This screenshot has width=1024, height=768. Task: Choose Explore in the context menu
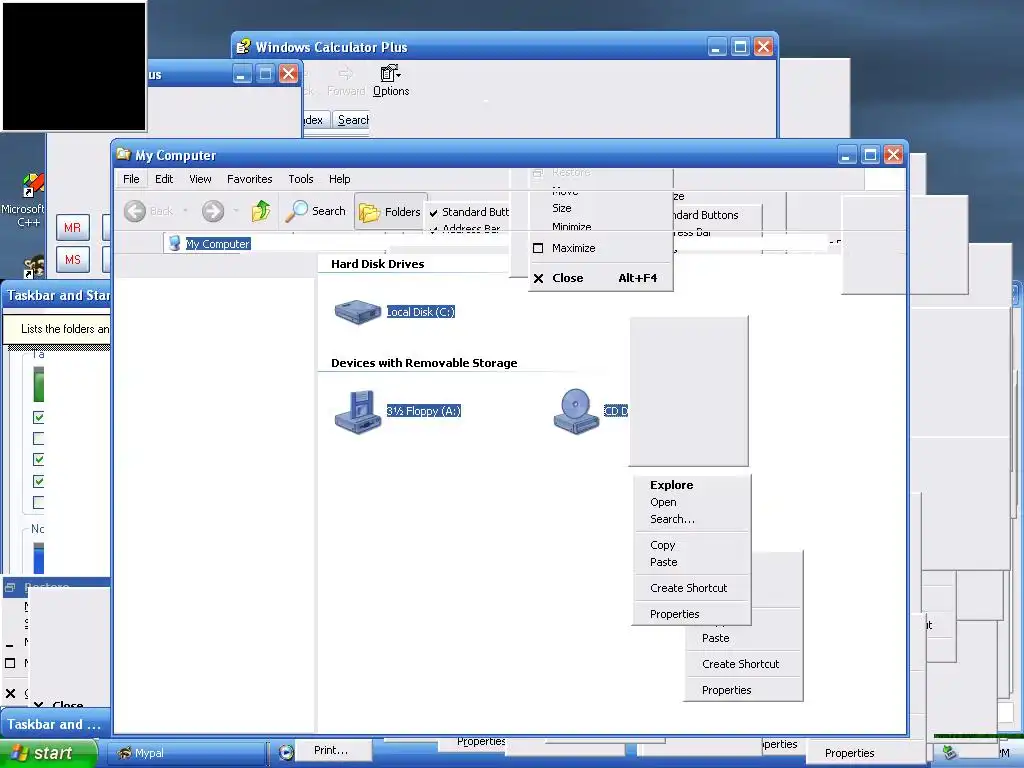pyautogui.click(x=692, y=485)
